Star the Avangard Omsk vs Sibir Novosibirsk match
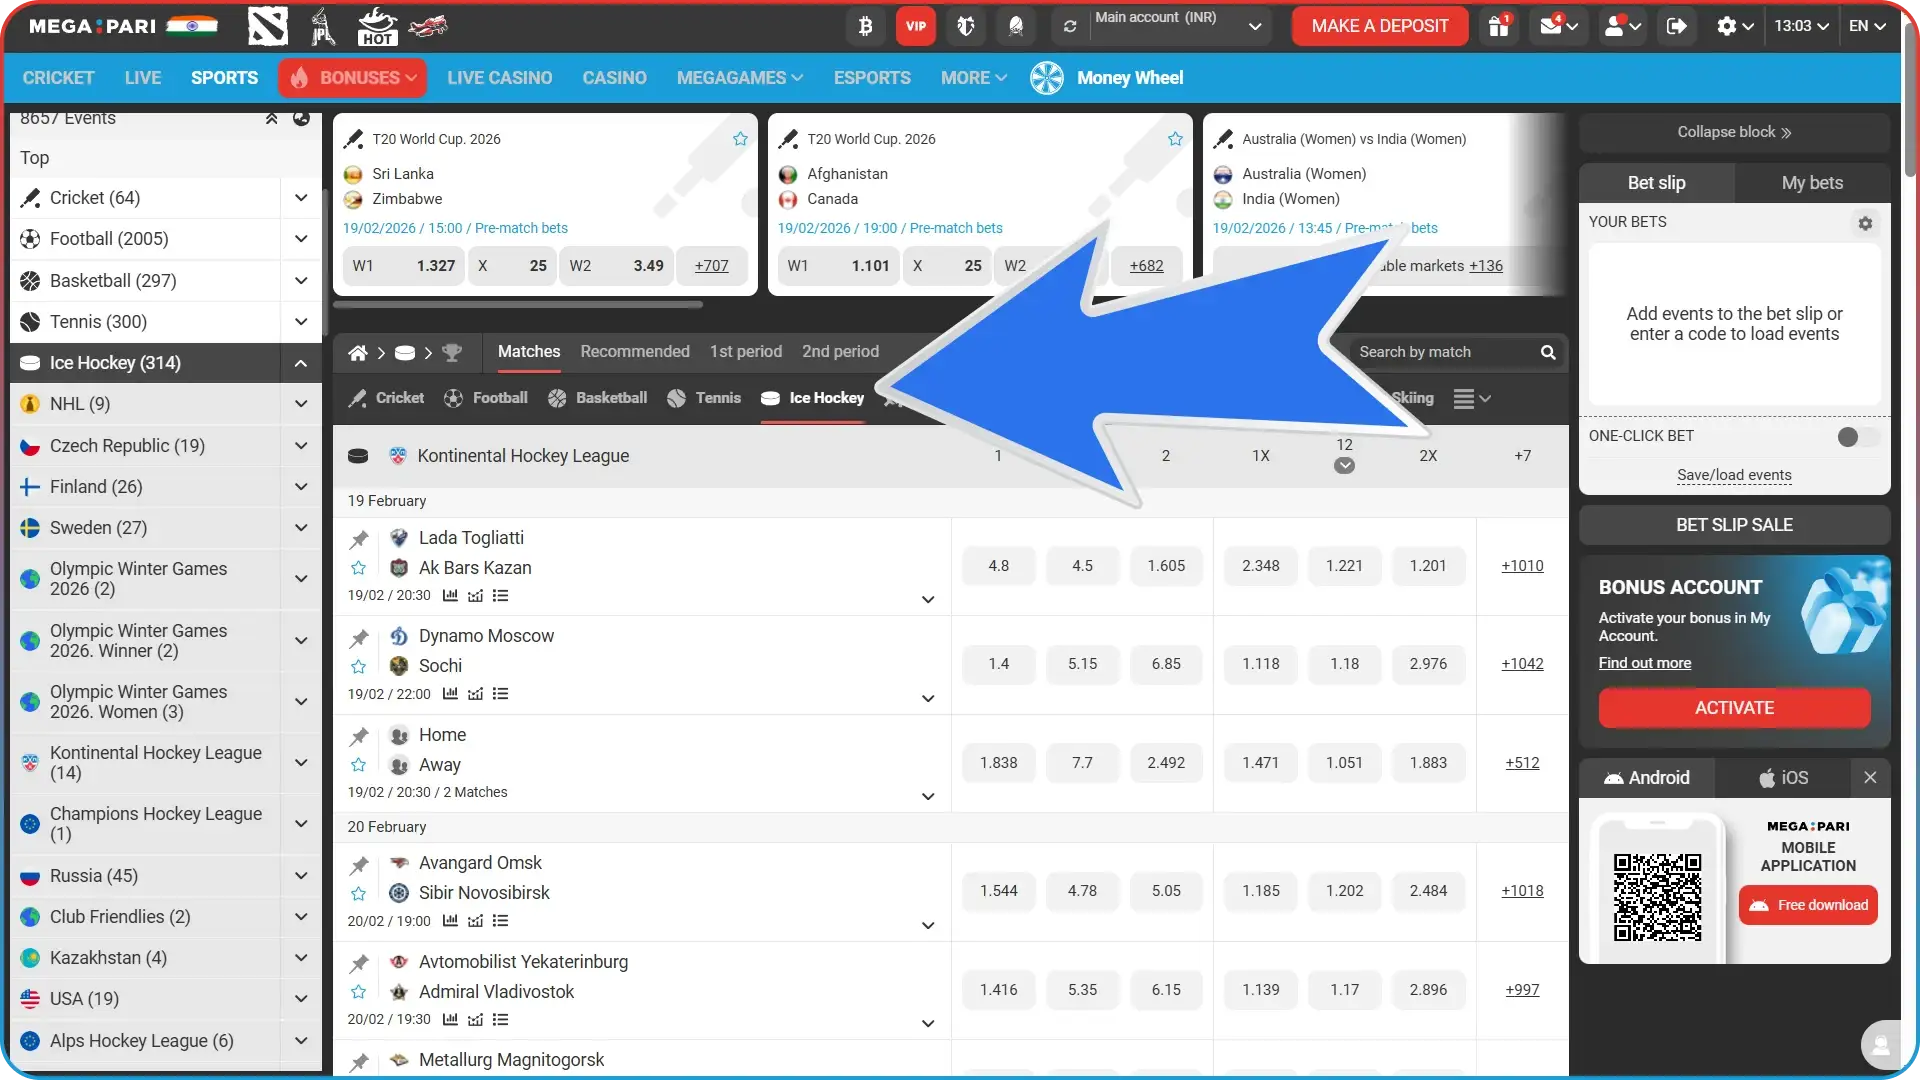 358,893
